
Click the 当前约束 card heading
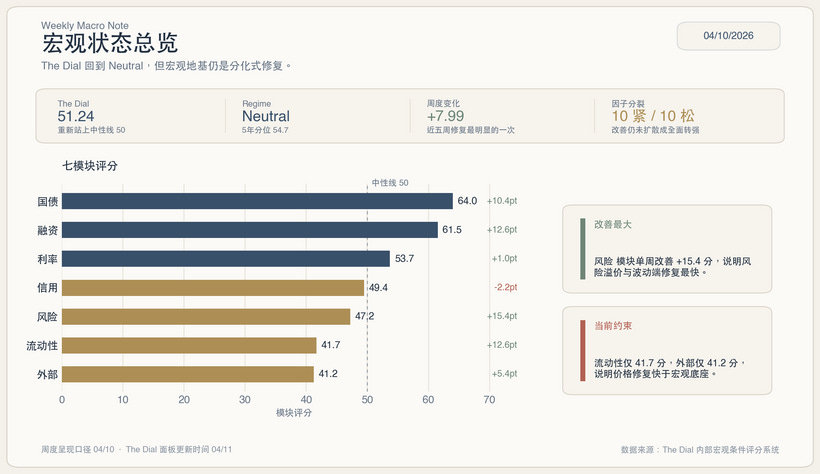(x=613, y=326)
